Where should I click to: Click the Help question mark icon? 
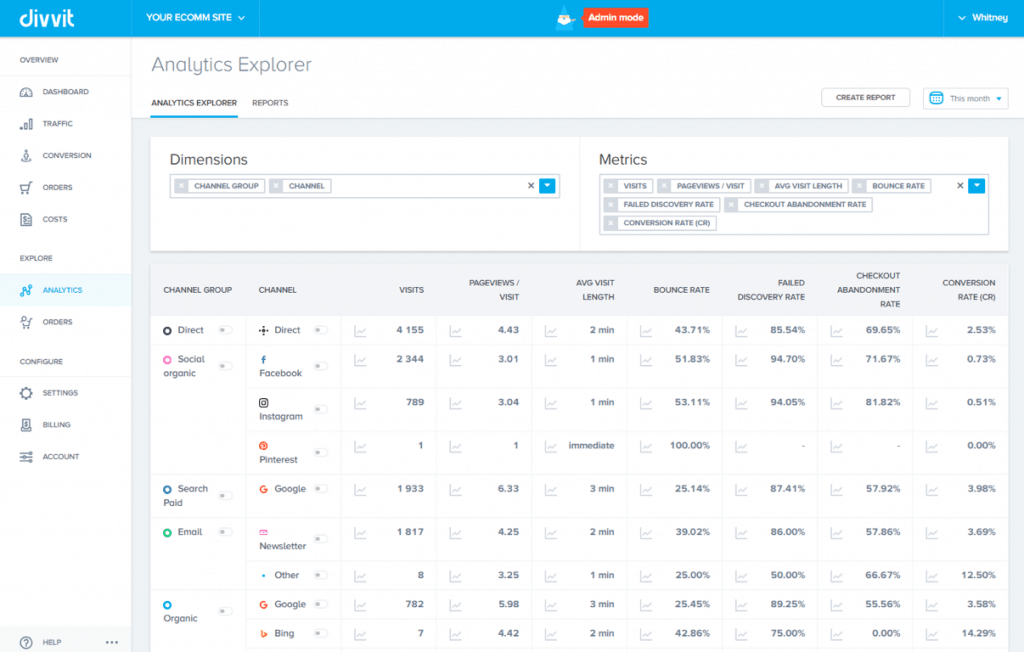[x=26, y=642]
